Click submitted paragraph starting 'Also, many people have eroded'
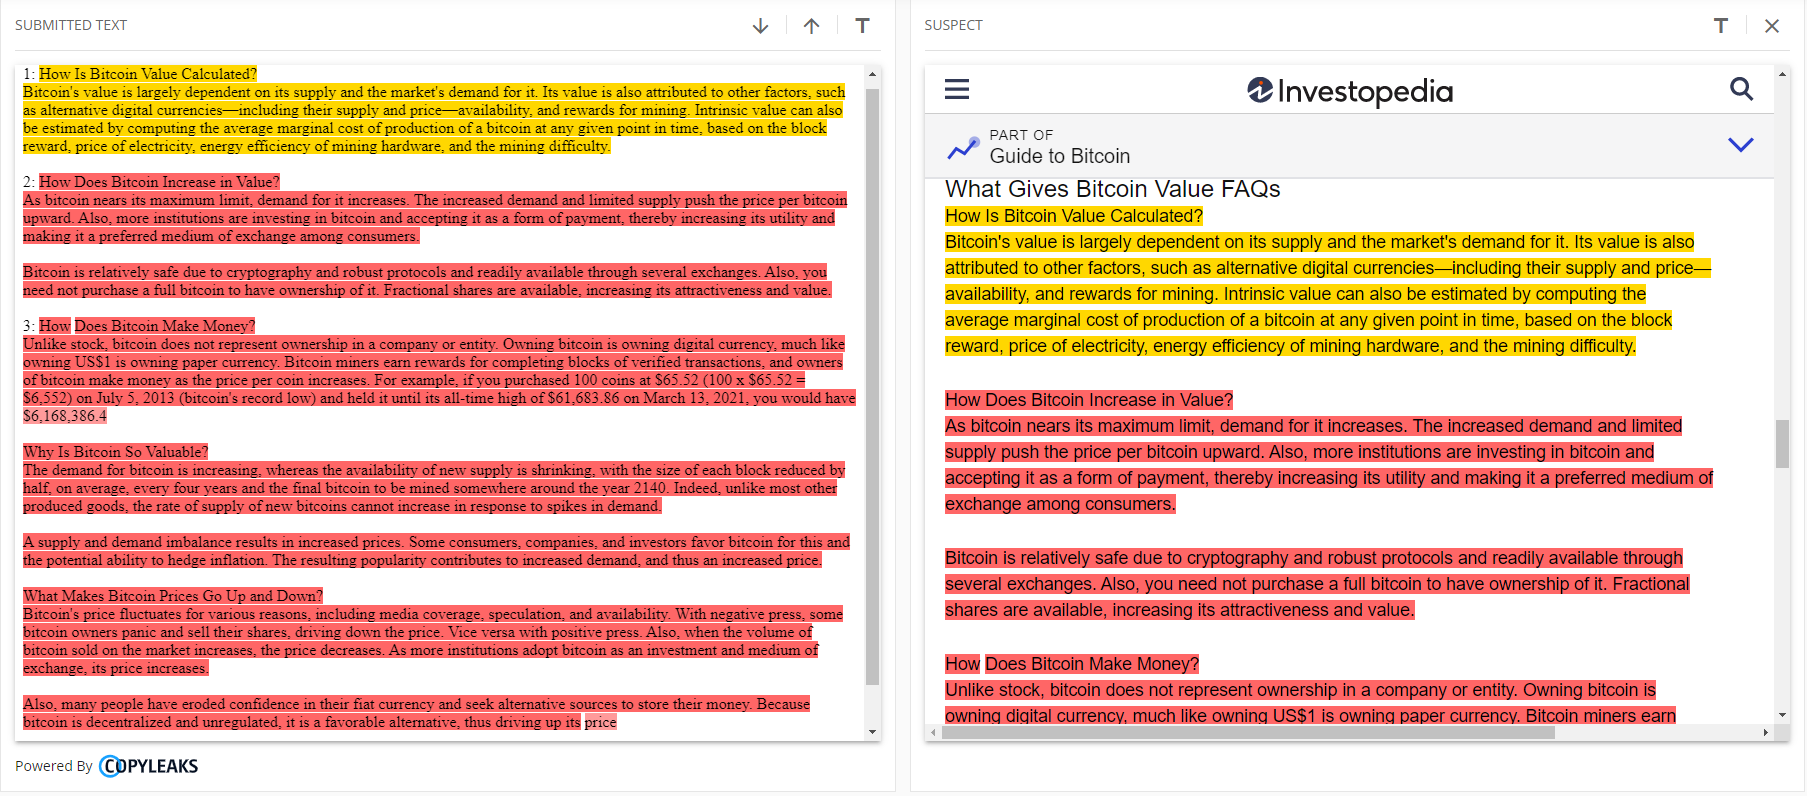 416,713
